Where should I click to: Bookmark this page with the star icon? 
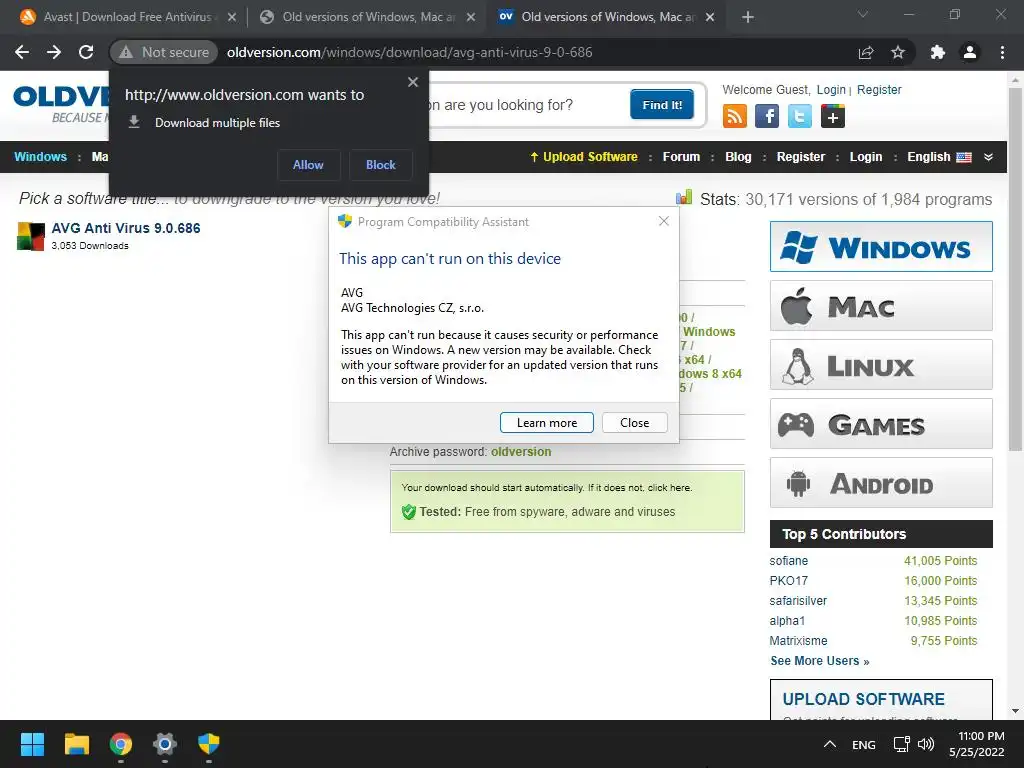[898, 52]
